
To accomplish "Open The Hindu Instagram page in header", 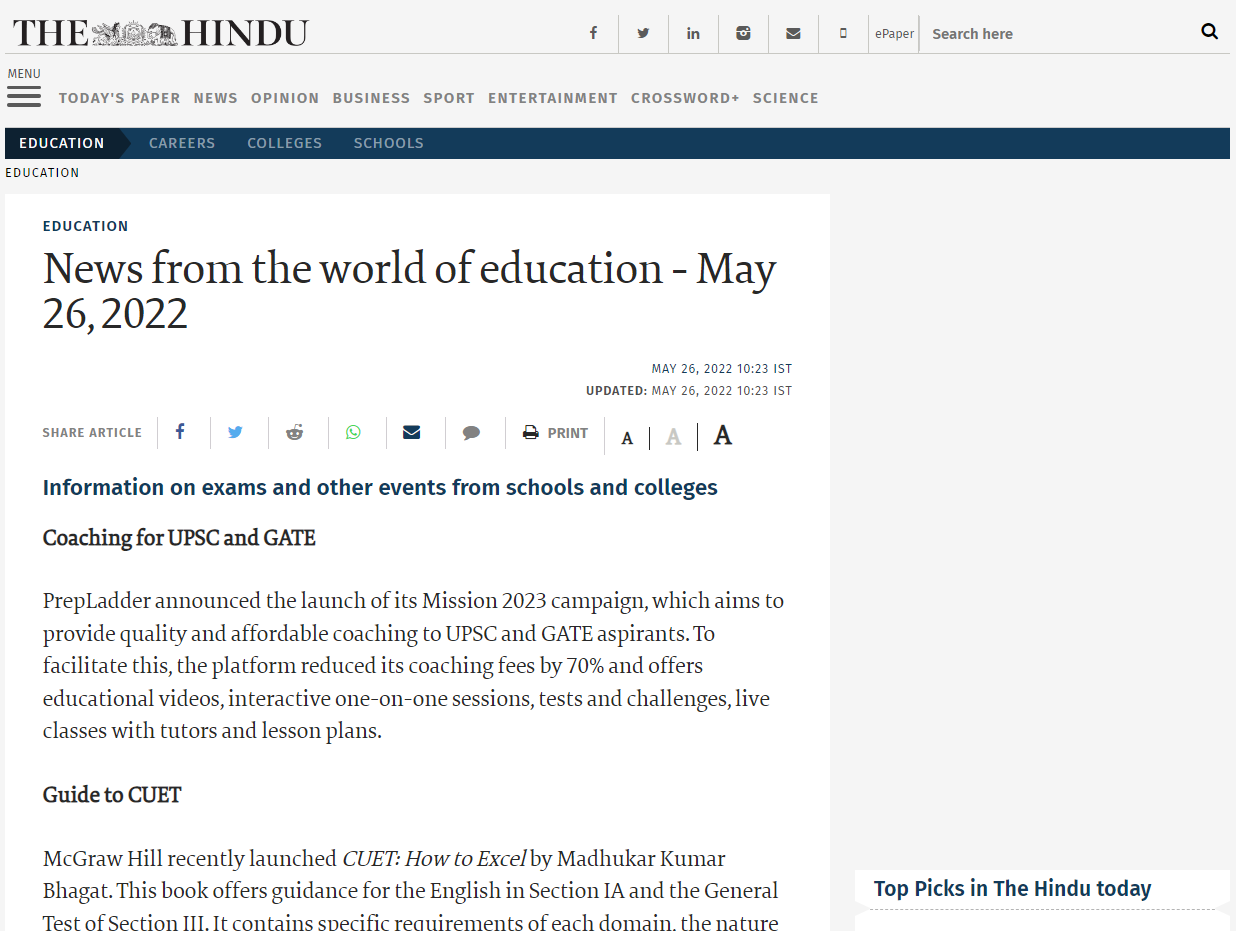I will coord(743,33).
